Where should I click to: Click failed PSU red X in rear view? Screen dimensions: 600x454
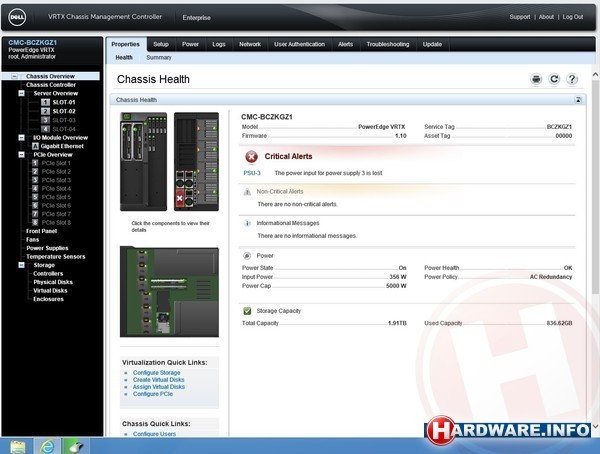coord(179,198)
